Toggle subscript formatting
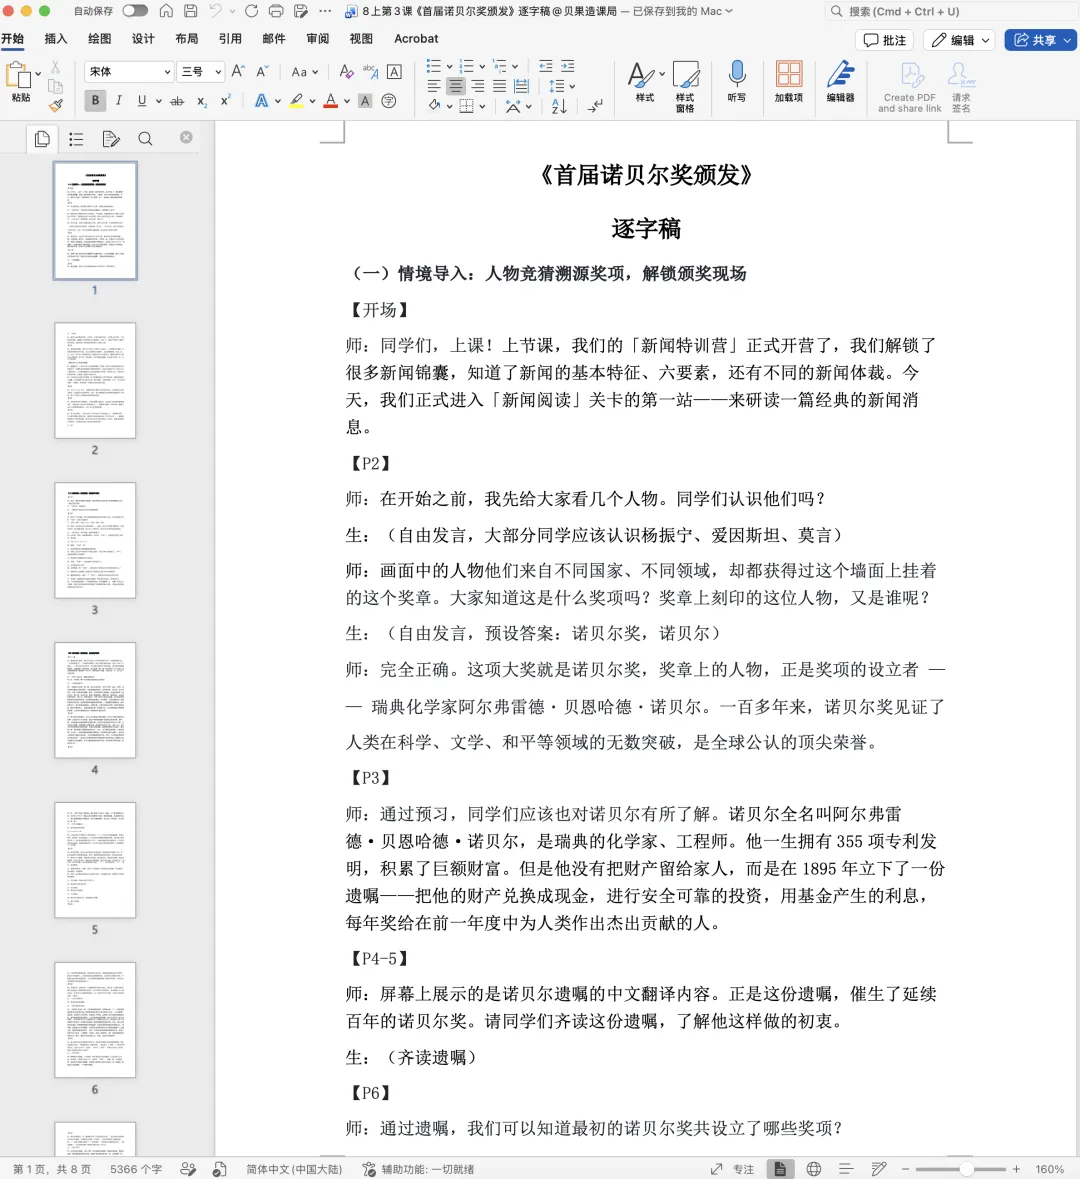The width and height of the screenshot is (1080, 1179). (x=202, y=102)
